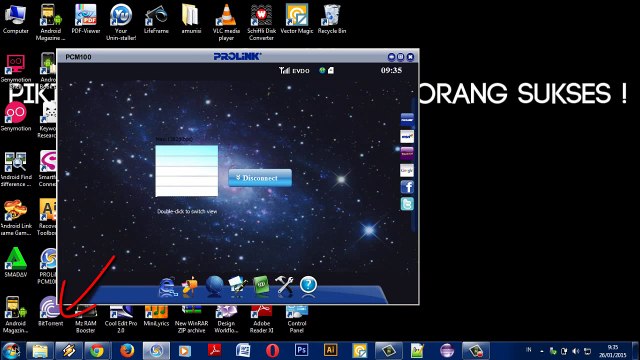Screen dimensions: 640x360
Task: Select the VLC media player desktop icon
Action: (226, 23)
